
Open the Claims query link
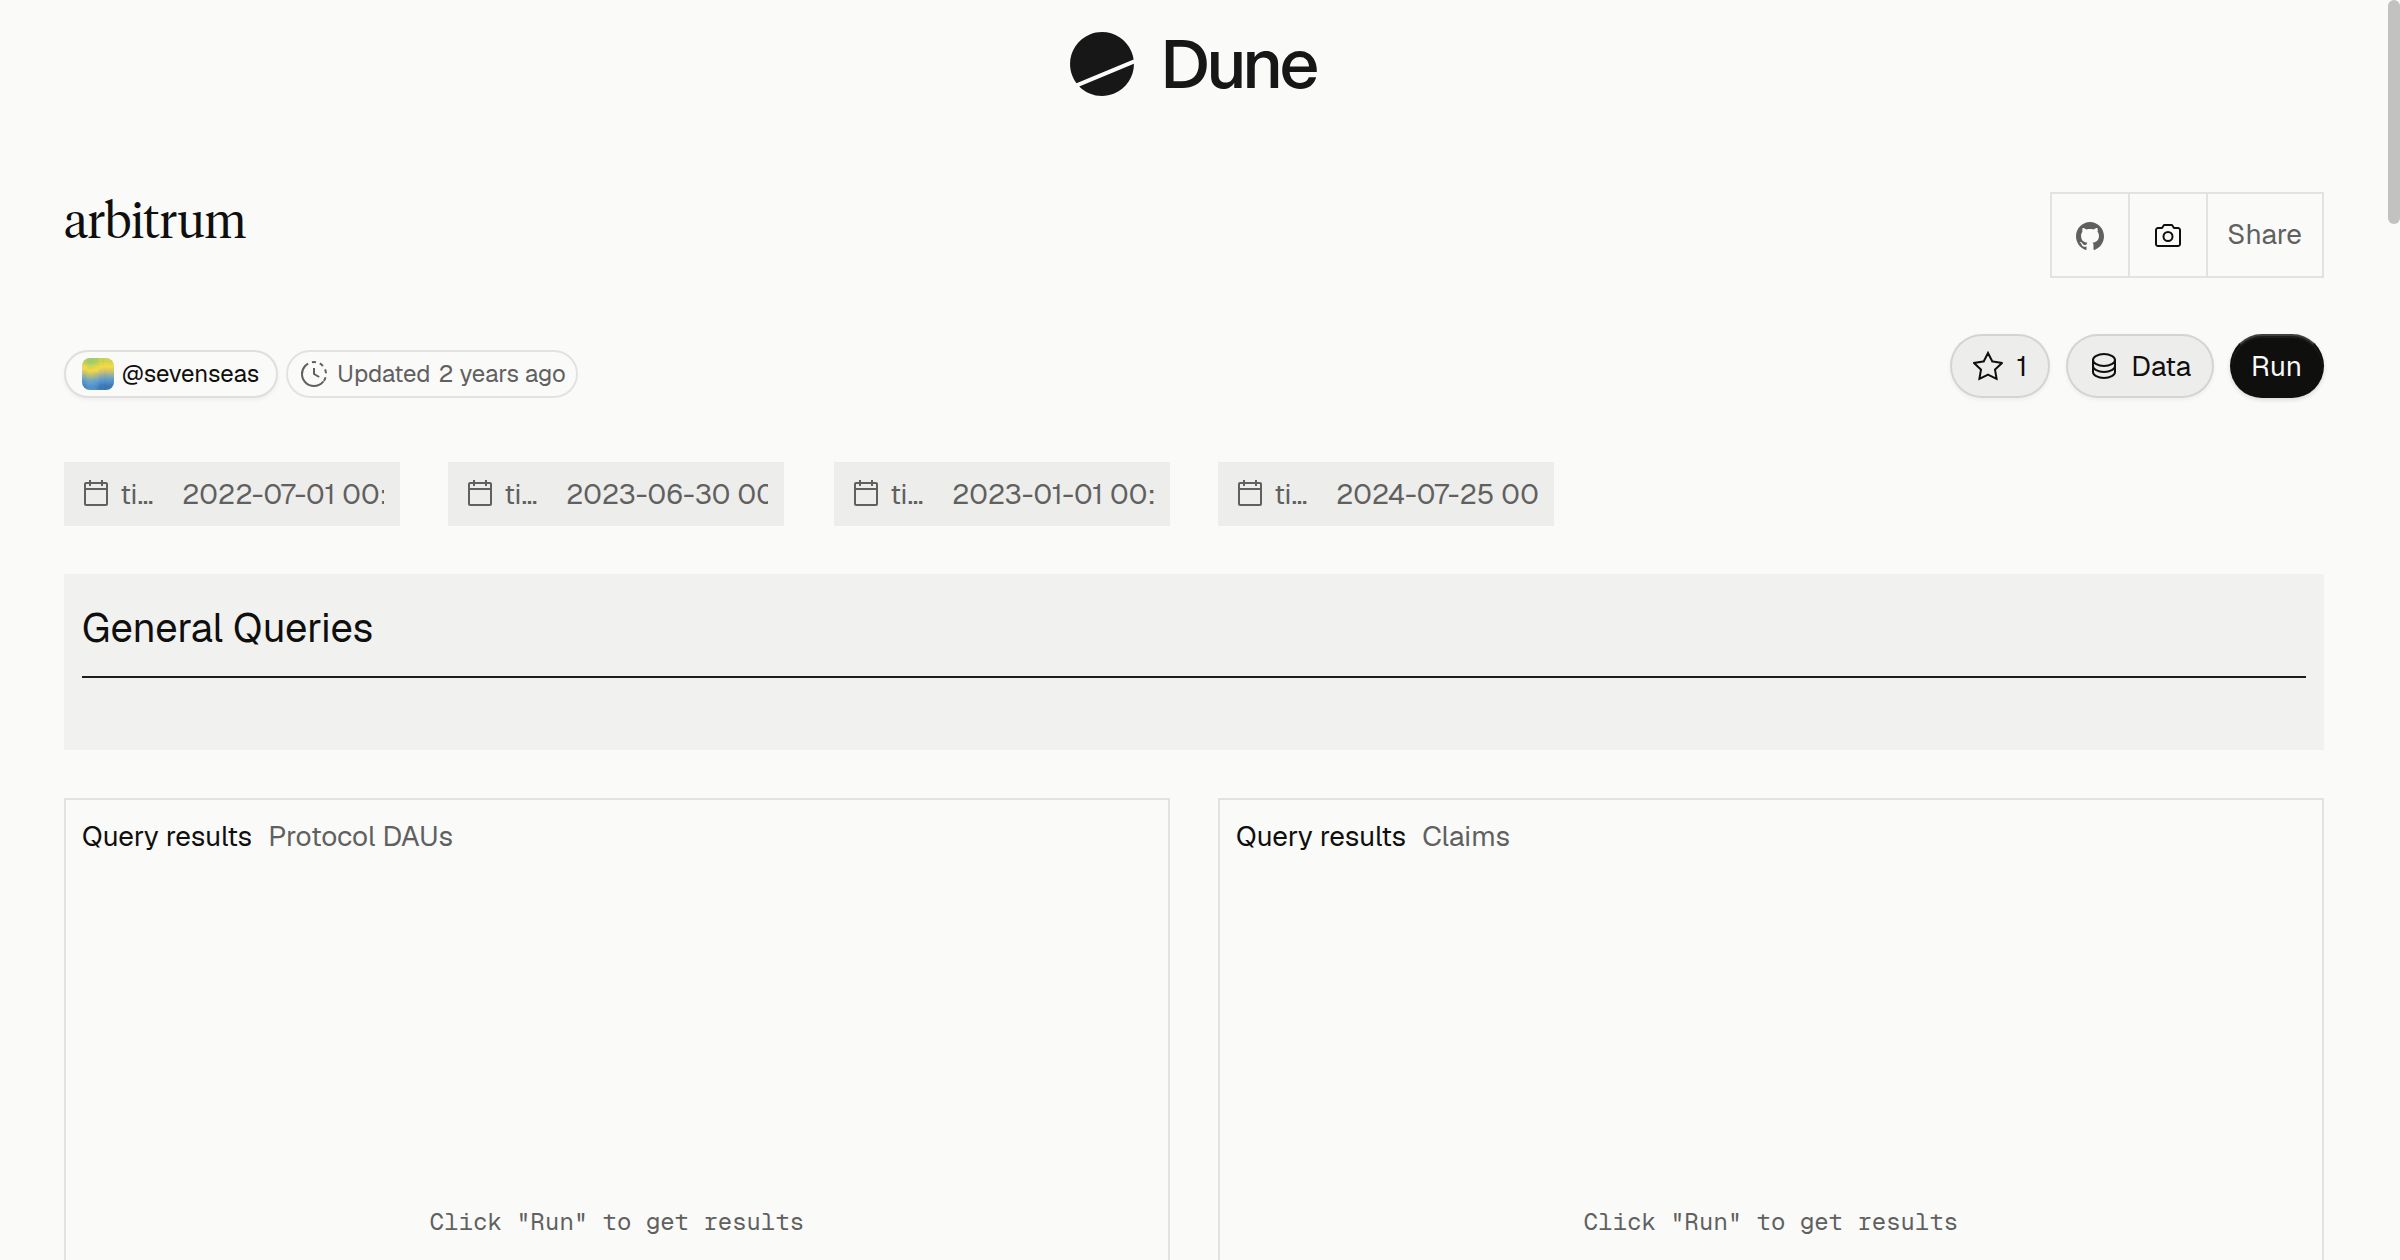click(1465, 837)
